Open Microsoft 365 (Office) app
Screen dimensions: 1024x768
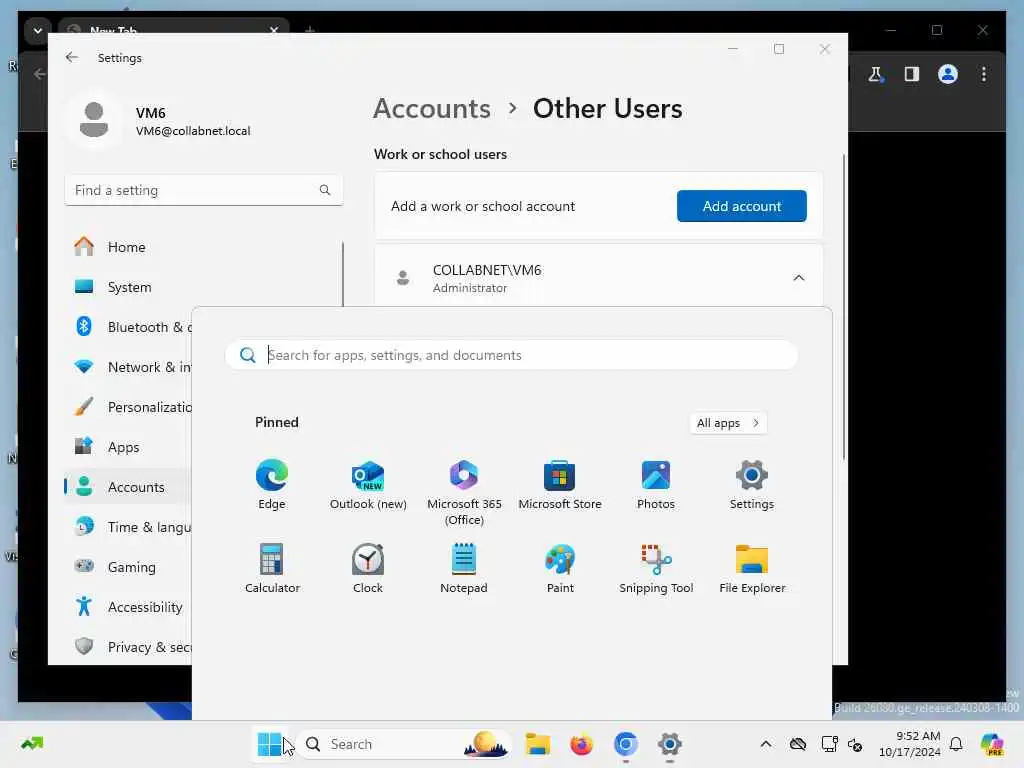click(x=464, y=492)
